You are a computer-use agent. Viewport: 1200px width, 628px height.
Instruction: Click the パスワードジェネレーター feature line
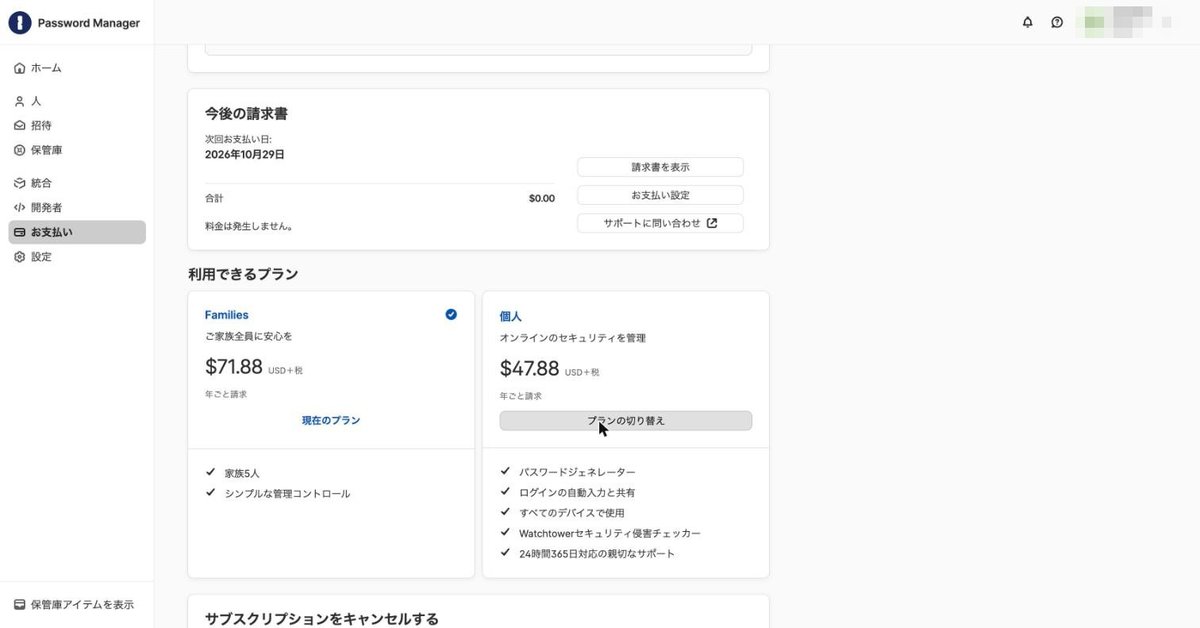tap(577, 473)
